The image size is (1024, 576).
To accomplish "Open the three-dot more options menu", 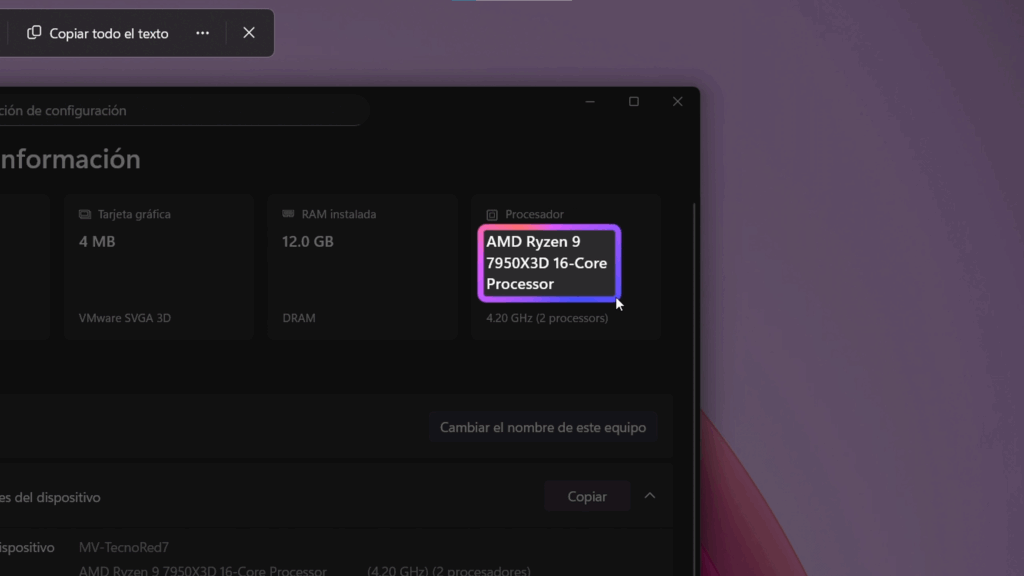I will [x=202, y=33].
